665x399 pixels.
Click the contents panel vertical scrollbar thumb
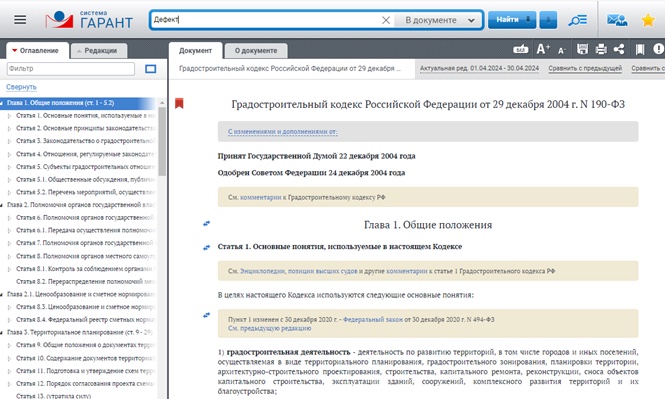click(x=162, y=141)
